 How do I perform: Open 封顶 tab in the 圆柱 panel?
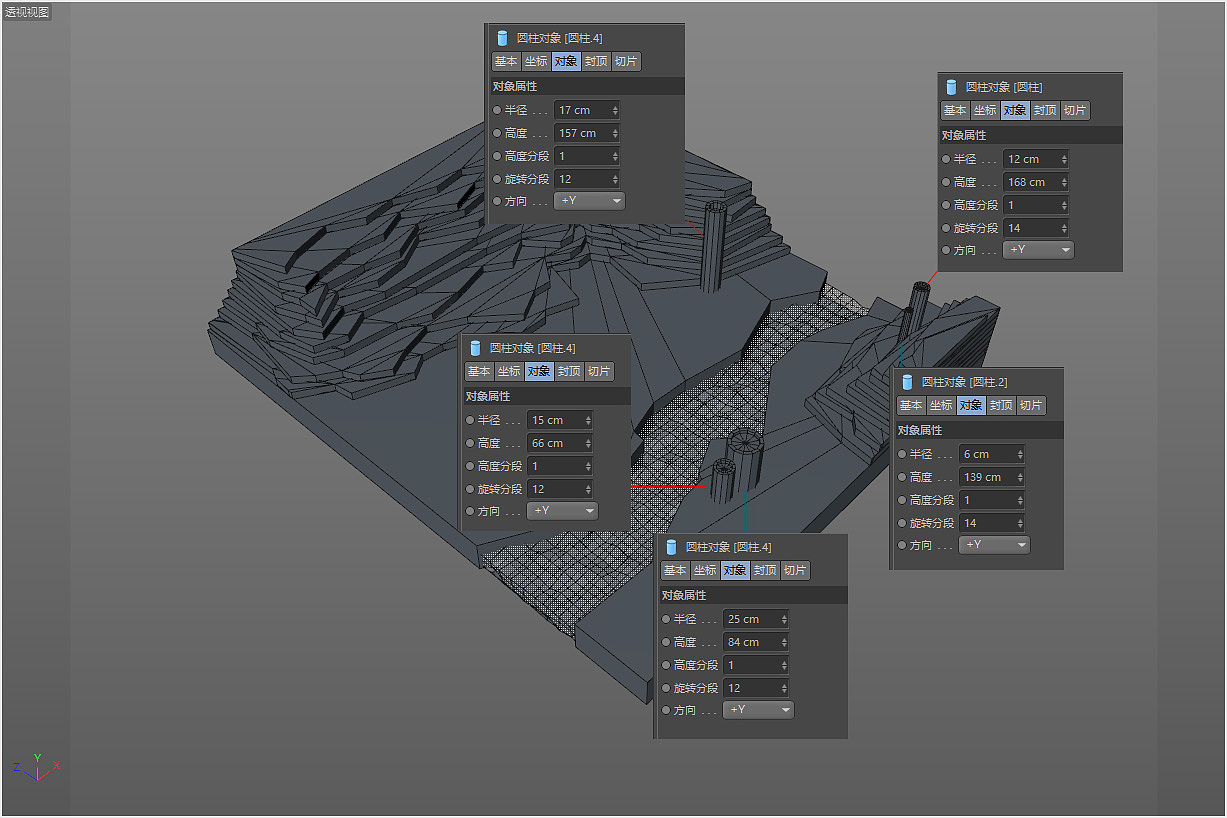(1045, 110)
